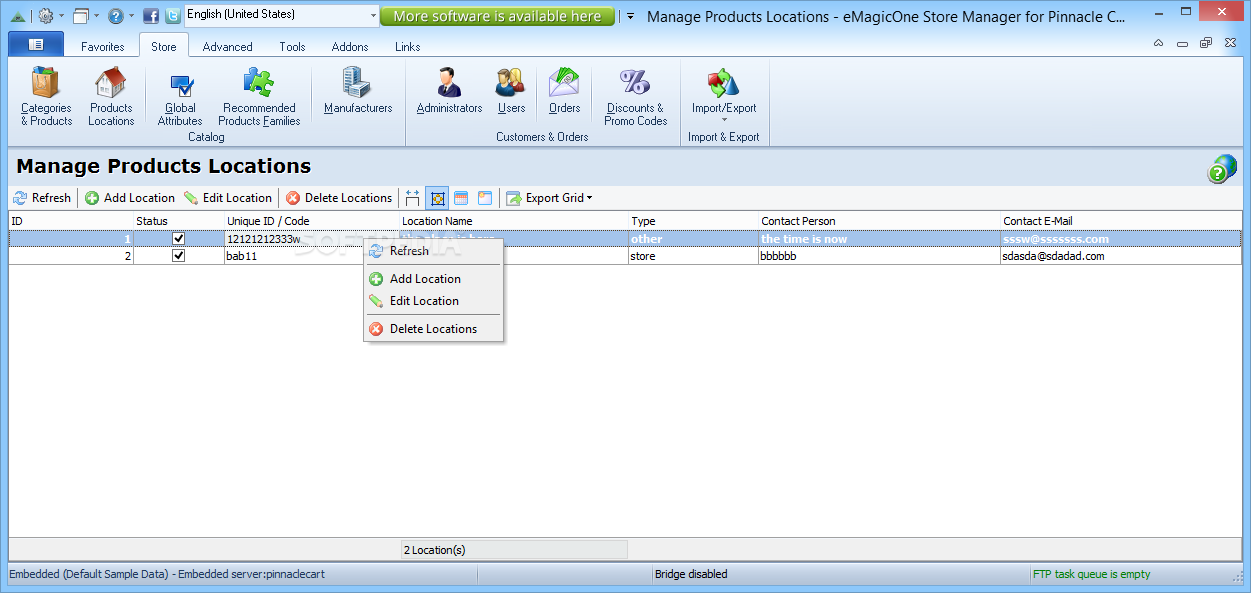1251x593 pixels.
Task: Switch to the Favorites tab
Action: [x=103, y=47]
